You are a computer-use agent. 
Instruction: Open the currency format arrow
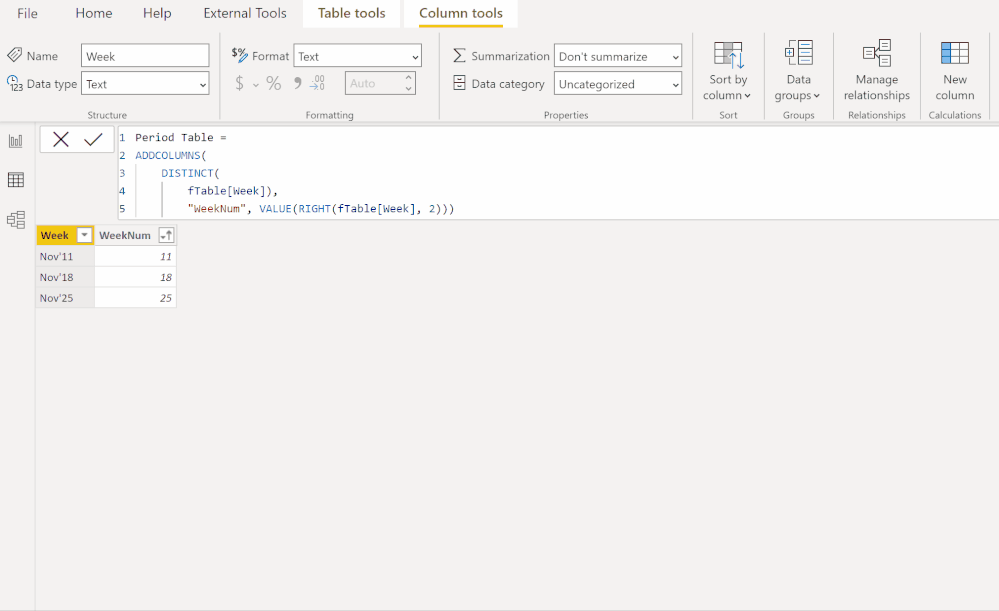click(255, 85)
